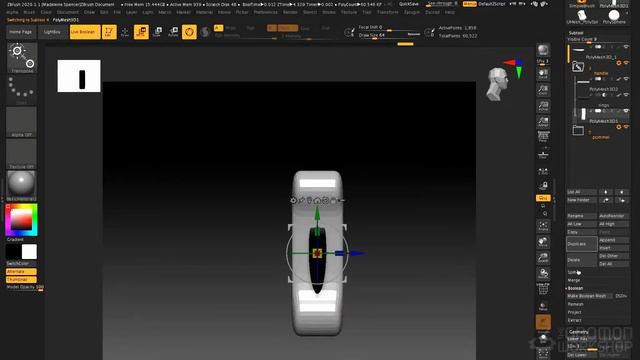Click the camera head orientation widget
Image resolution: width=640 pixels, height=360 pixels.
pyautogui.click(x=498, y=84)
